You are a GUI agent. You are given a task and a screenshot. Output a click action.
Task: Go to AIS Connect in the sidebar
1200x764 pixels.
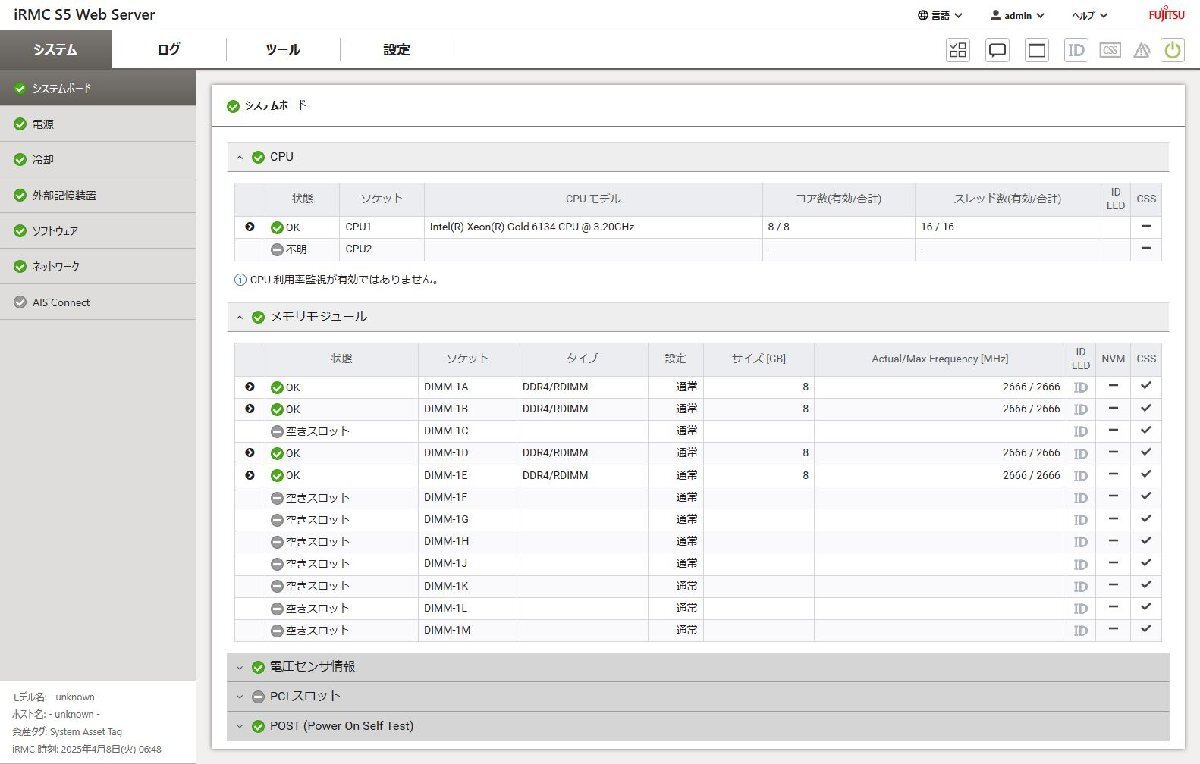(98, 302)
